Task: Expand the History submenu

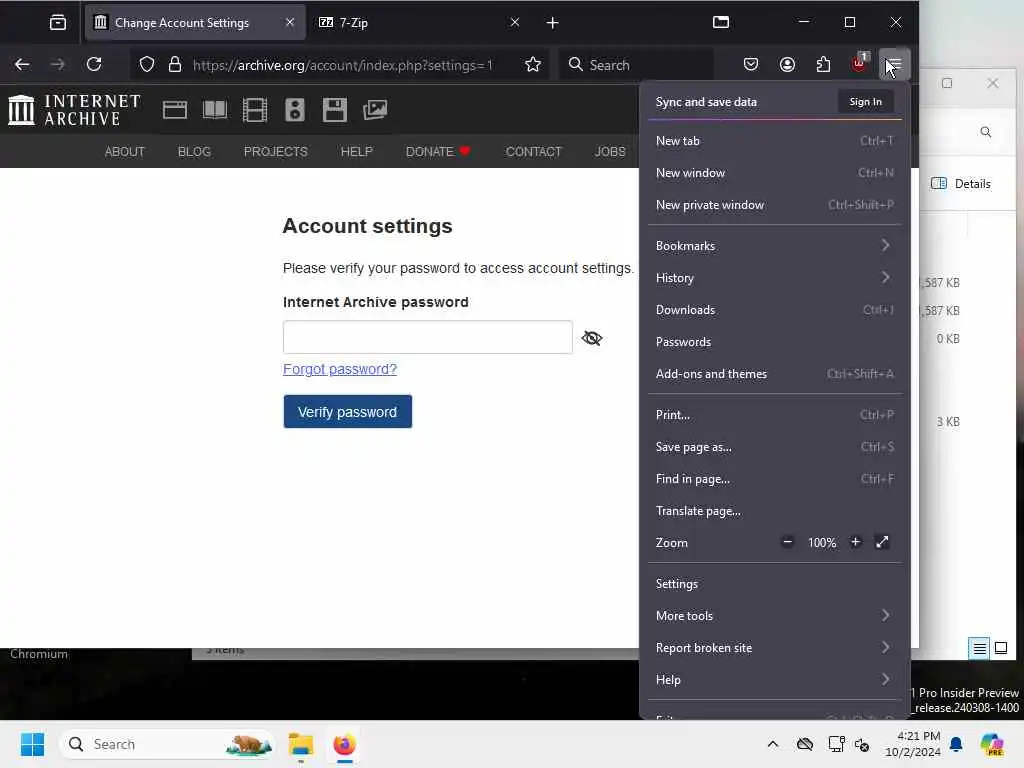Action: [x=775, y=278]
